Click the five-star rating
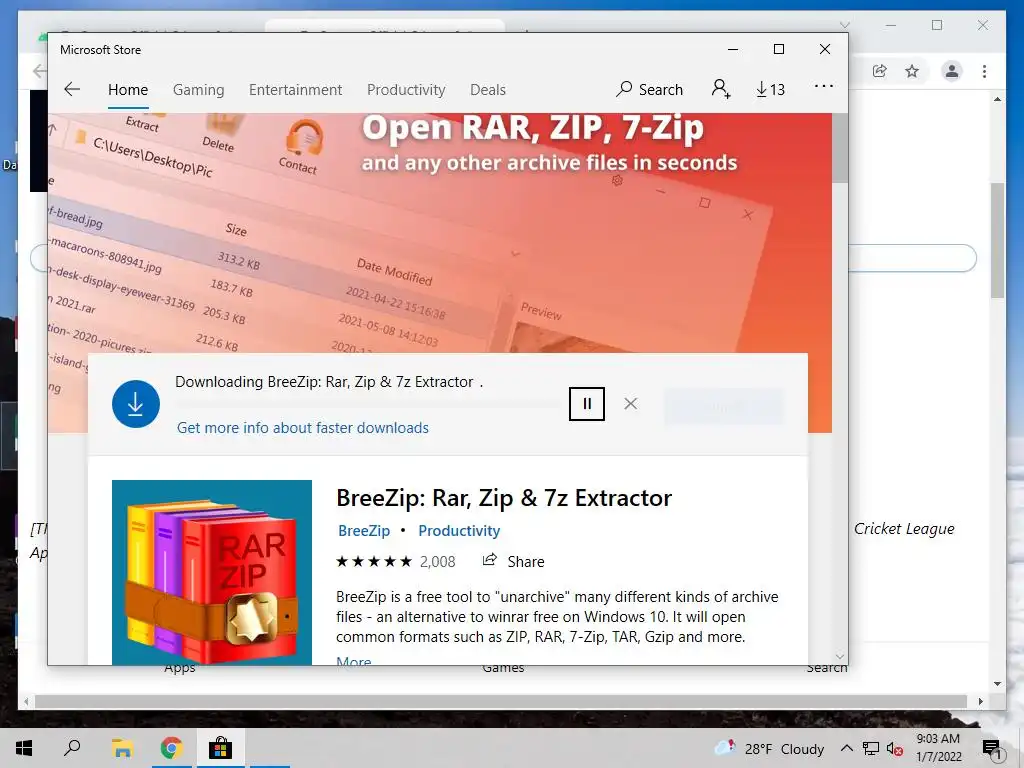This screenshot has height=768, width=1024. 374,562
